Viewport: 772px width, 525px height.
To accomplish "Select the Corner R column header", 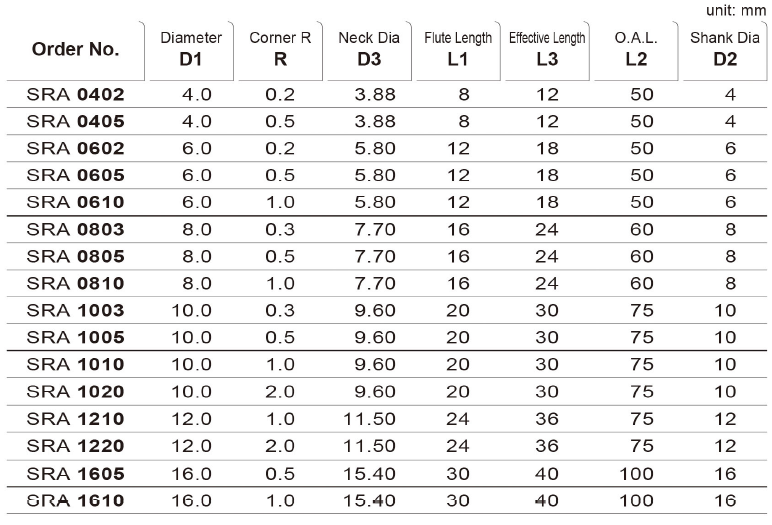I will click(280, 49).
